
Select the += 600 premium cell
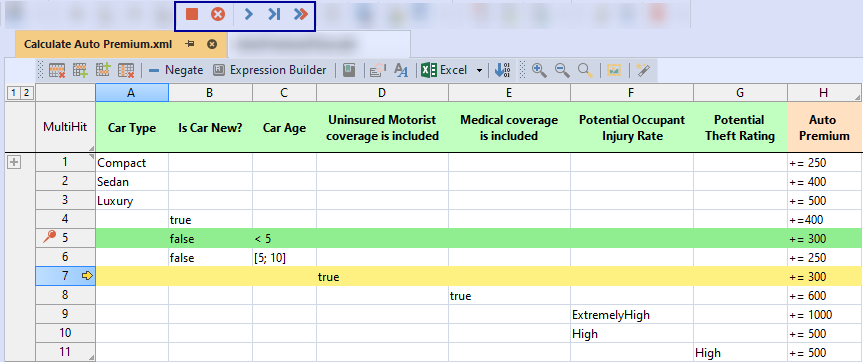tap(824, 296)
